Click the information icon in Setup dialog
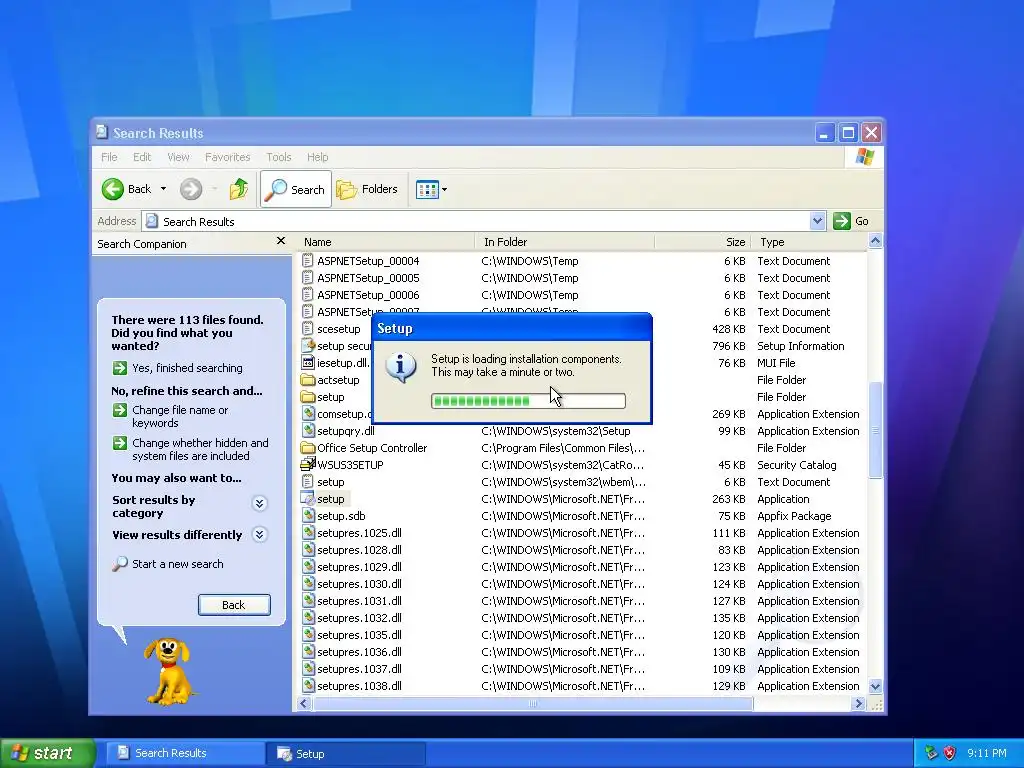The width and height of the screenshot is (1024, 768). point(400,366)
